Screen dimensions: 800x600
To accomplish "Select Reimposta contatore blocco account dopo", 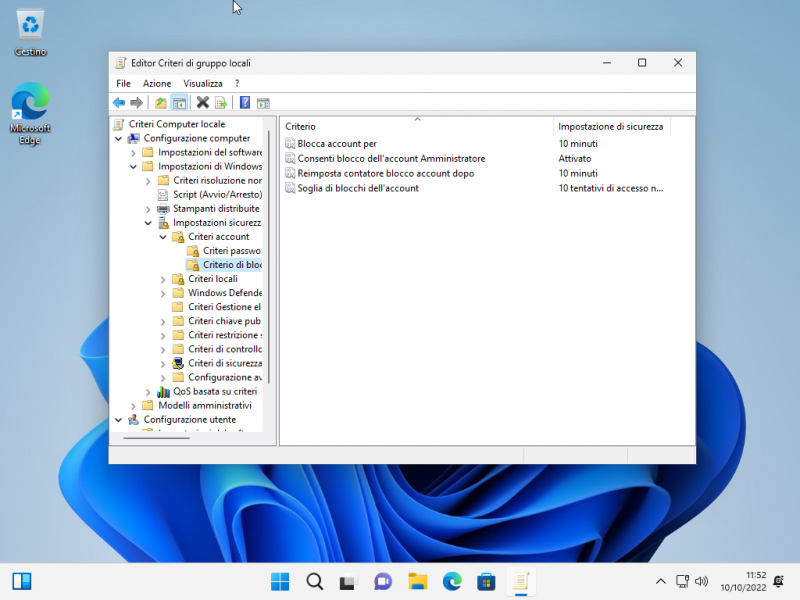I will (386, 173).
